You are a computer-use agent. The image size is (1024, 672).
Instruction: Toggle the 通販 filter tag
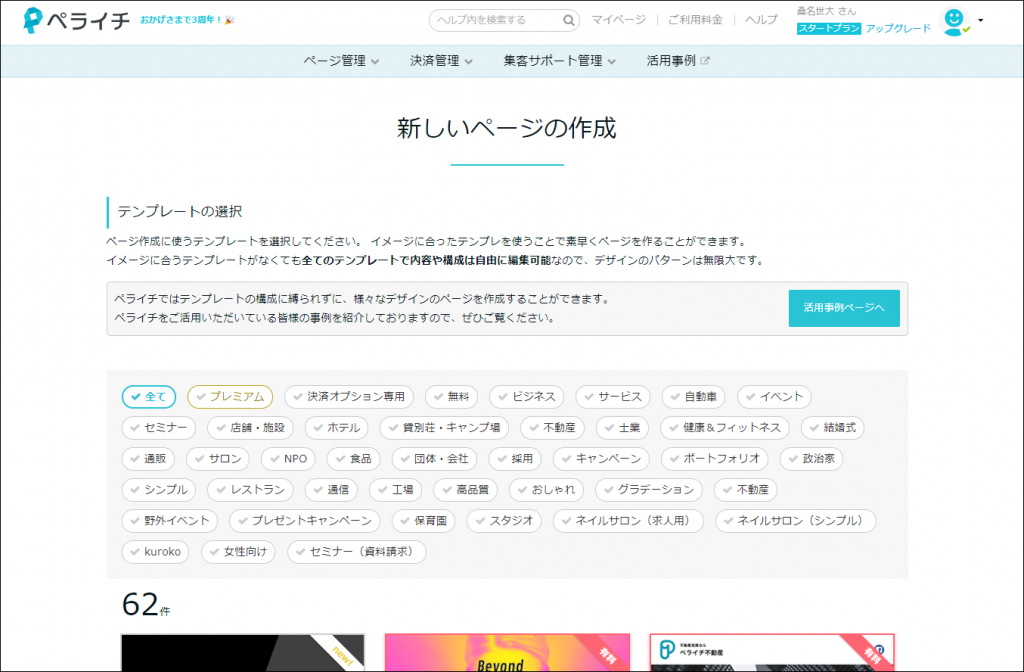(x=148, y=458)
